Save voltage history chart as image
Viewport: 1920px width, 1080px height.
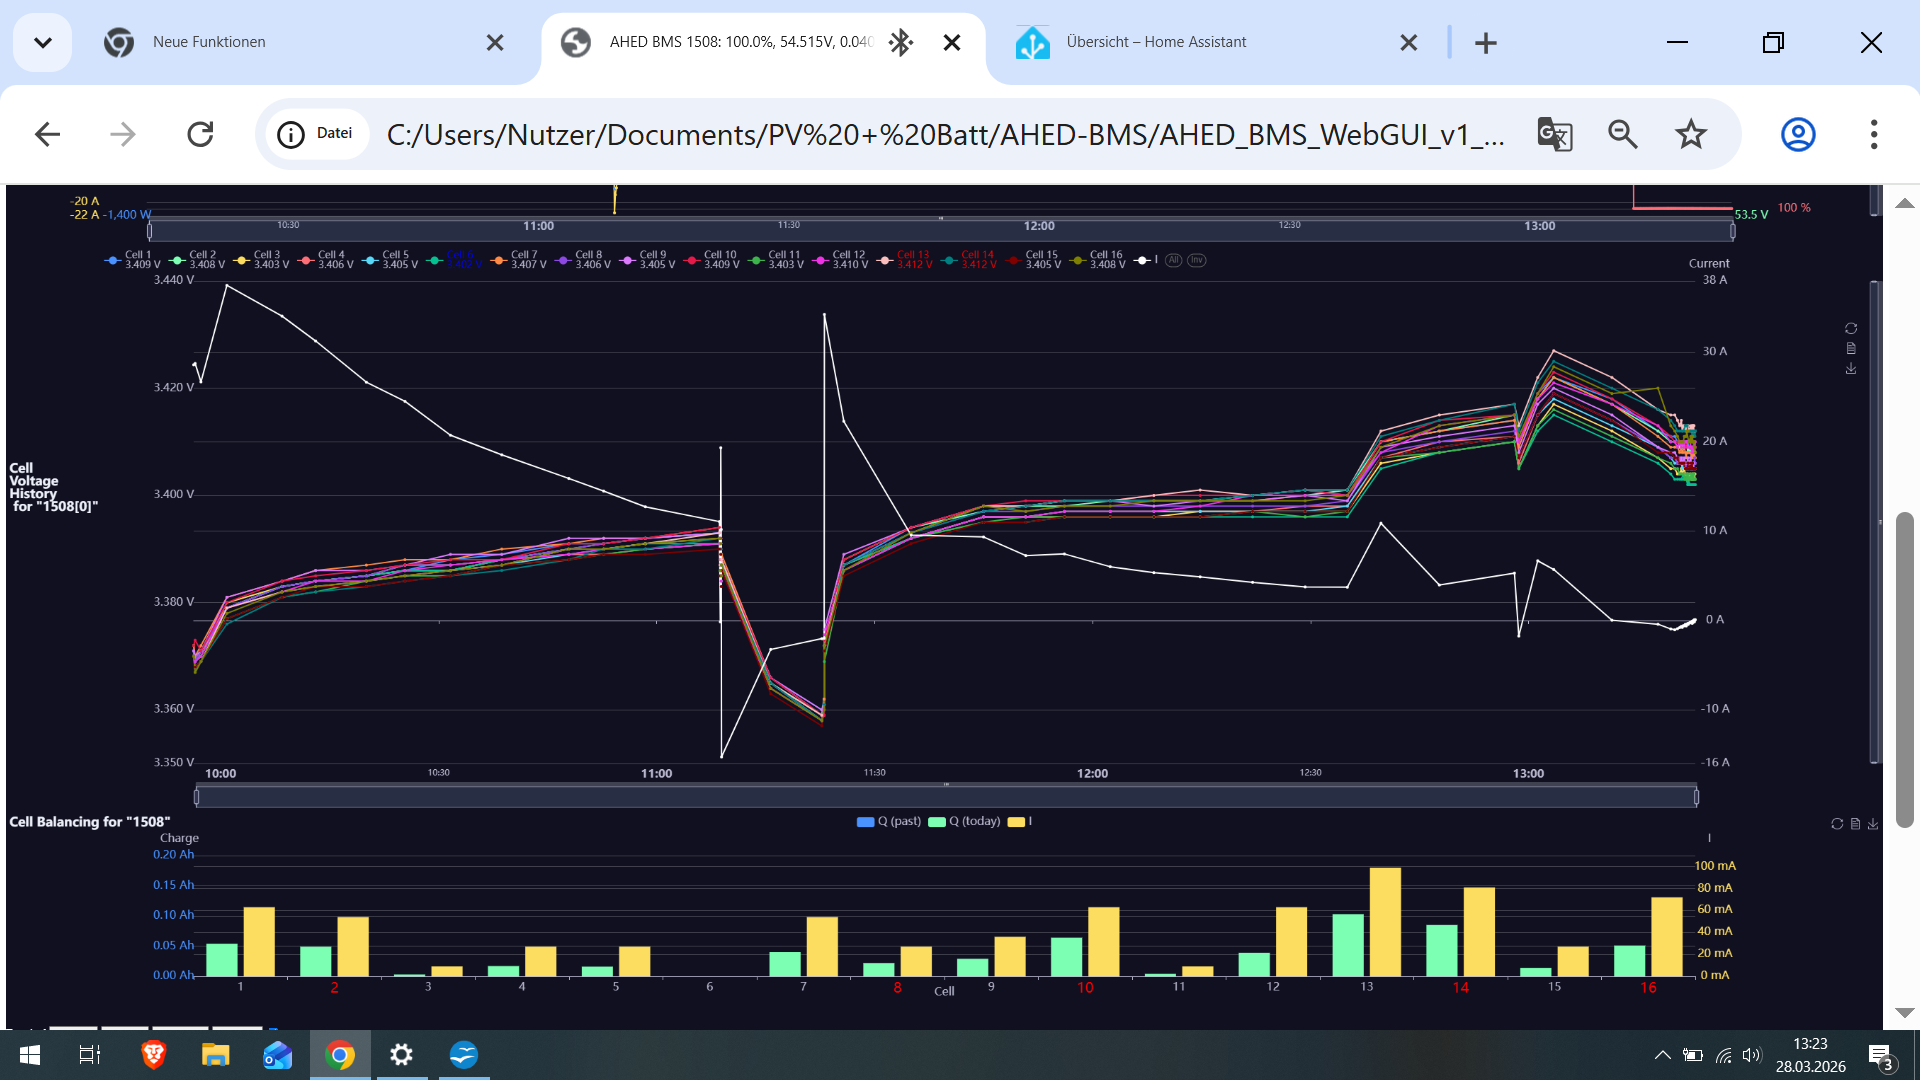click(x=1851, y=369)
